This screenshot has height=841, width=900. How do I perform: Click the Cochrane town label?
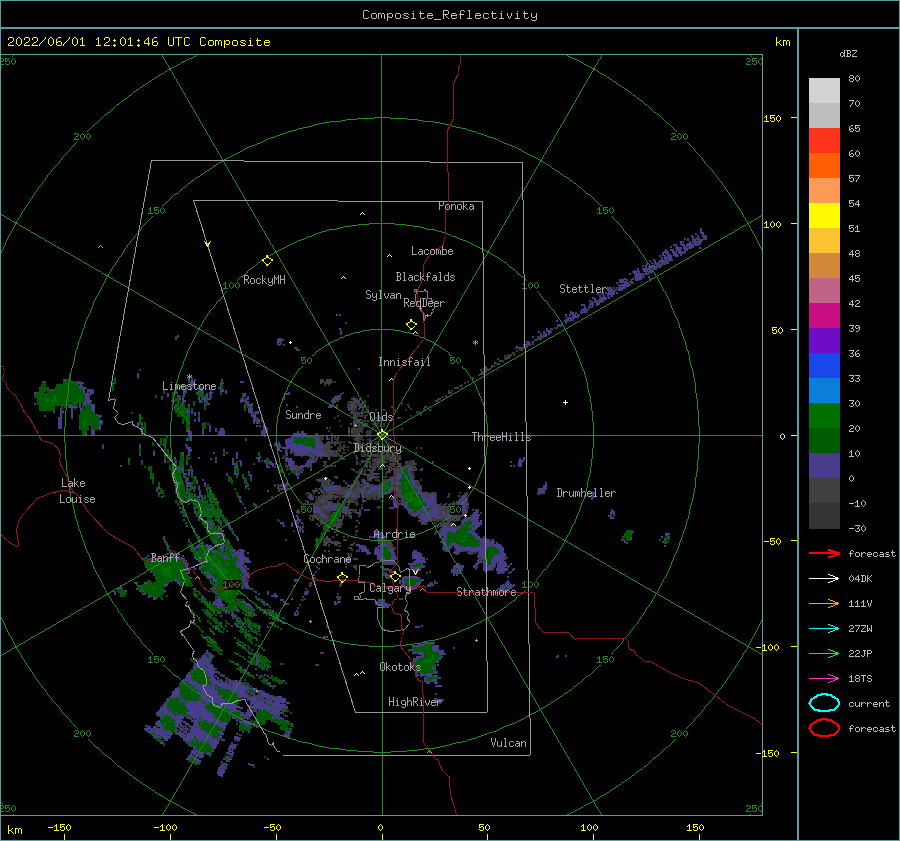tap(327, 559)
